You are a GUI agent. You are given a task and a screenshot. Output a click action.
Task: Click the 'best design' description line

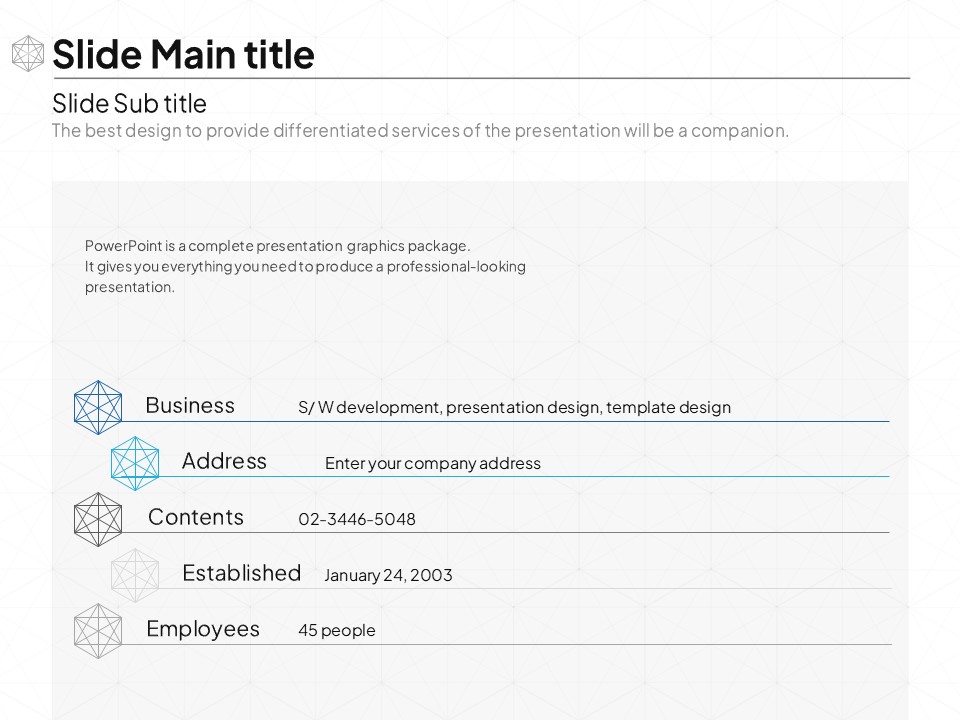click(420, 130)
